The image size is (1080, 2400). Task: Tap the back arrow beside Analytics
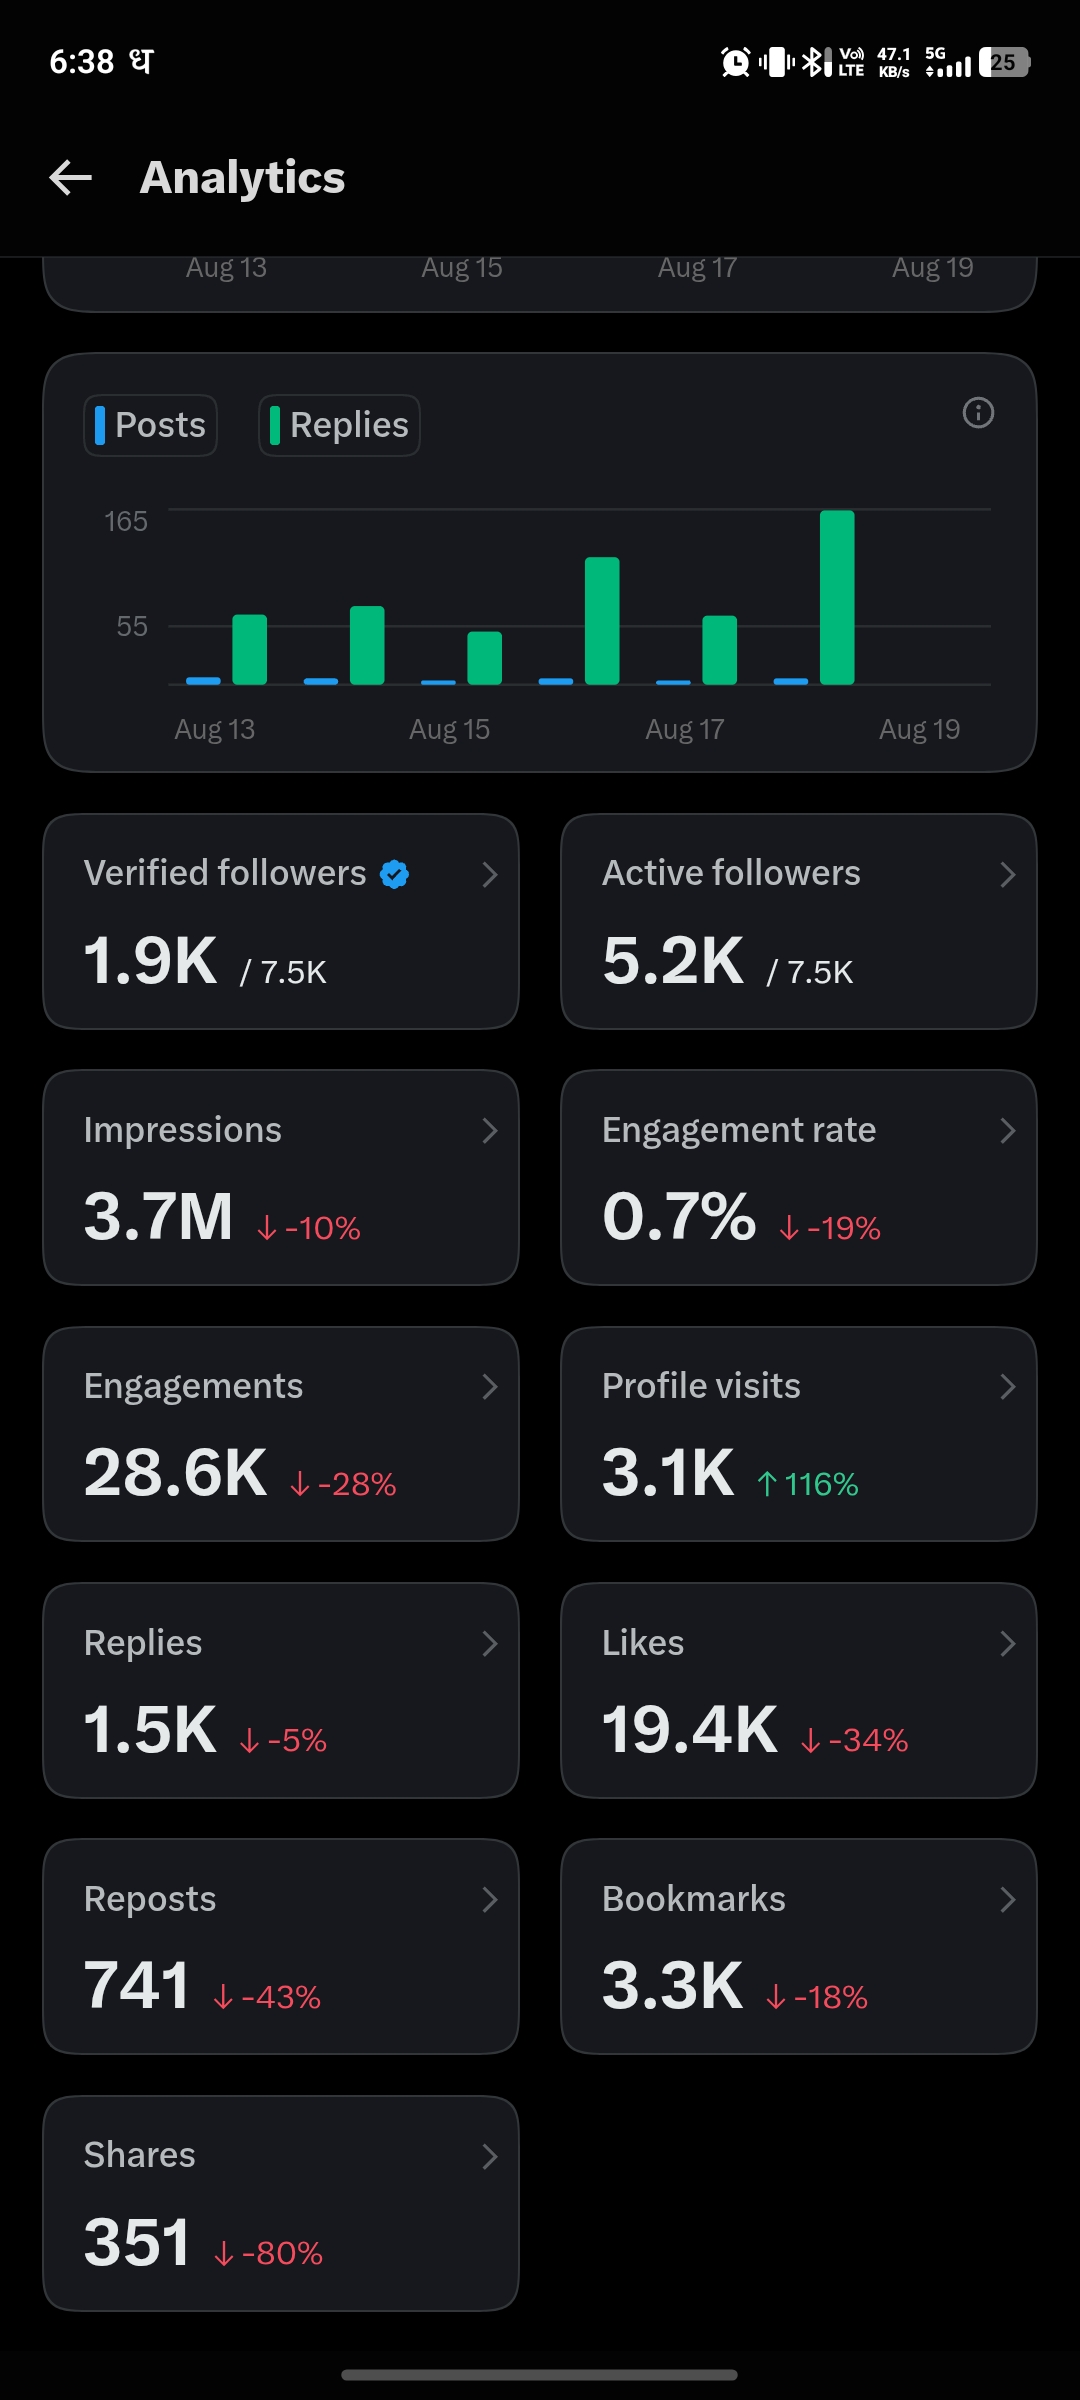click(70, 178)
